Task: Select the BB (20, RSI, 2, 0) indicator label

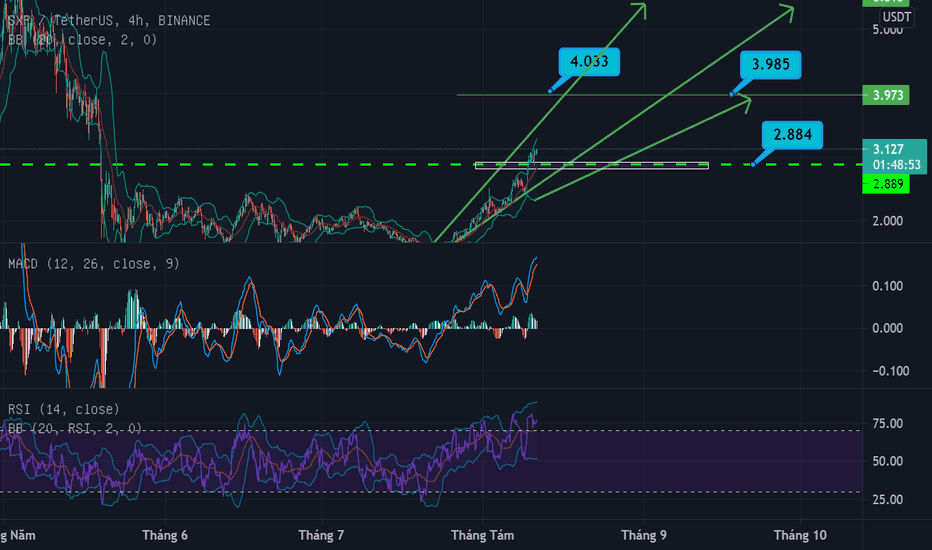Action: pos(75,428)
